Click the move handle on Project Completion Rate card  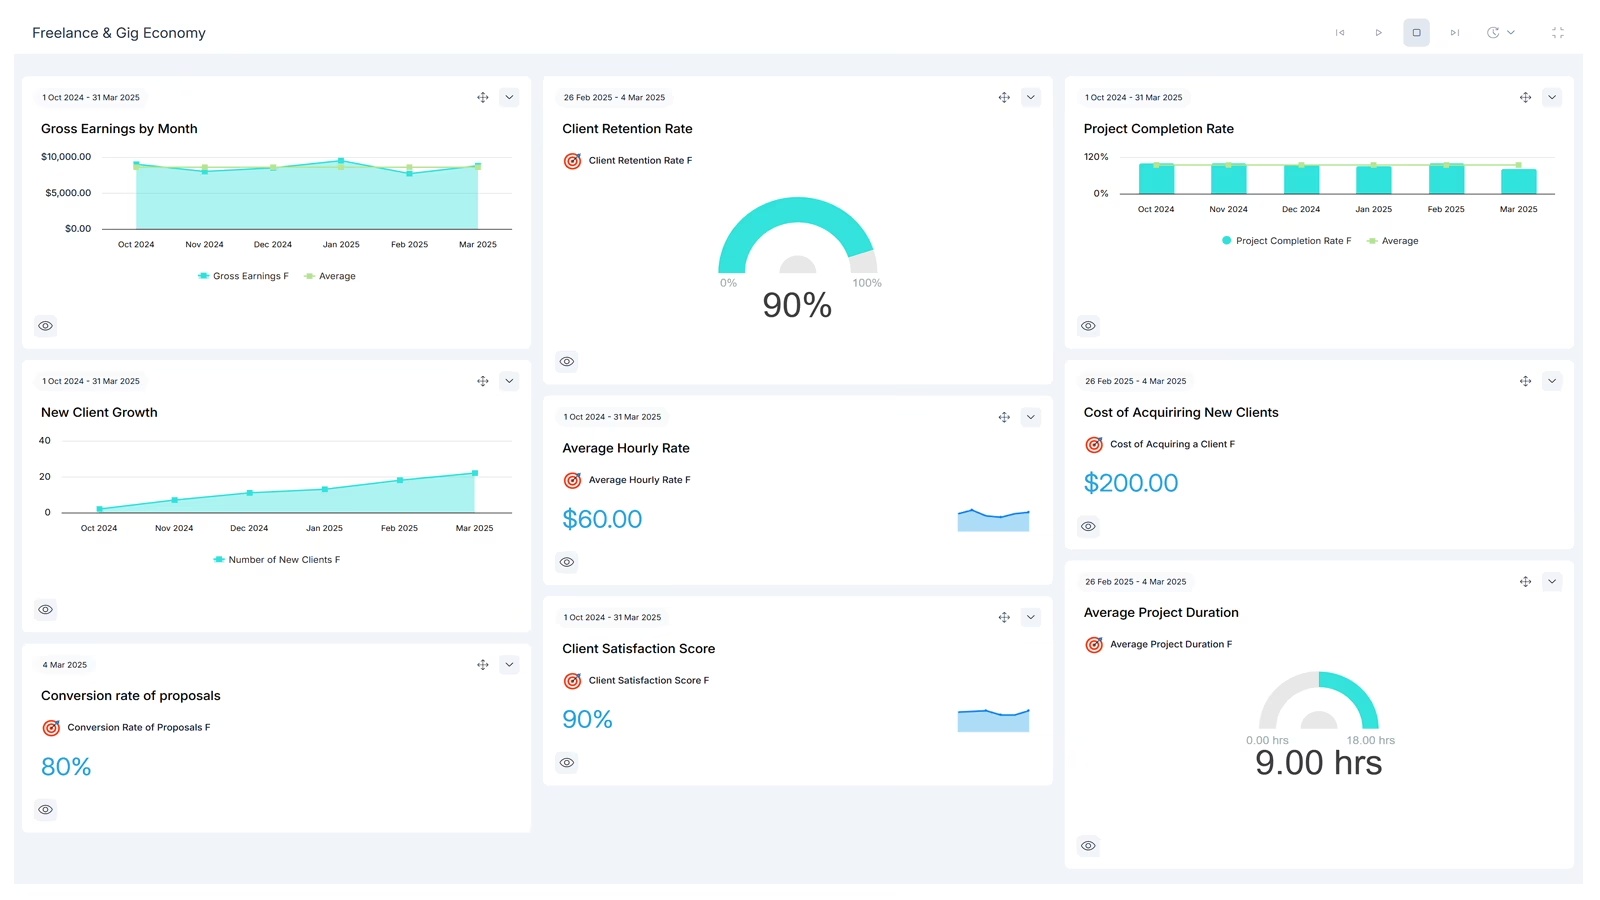tap(1525, 97)
